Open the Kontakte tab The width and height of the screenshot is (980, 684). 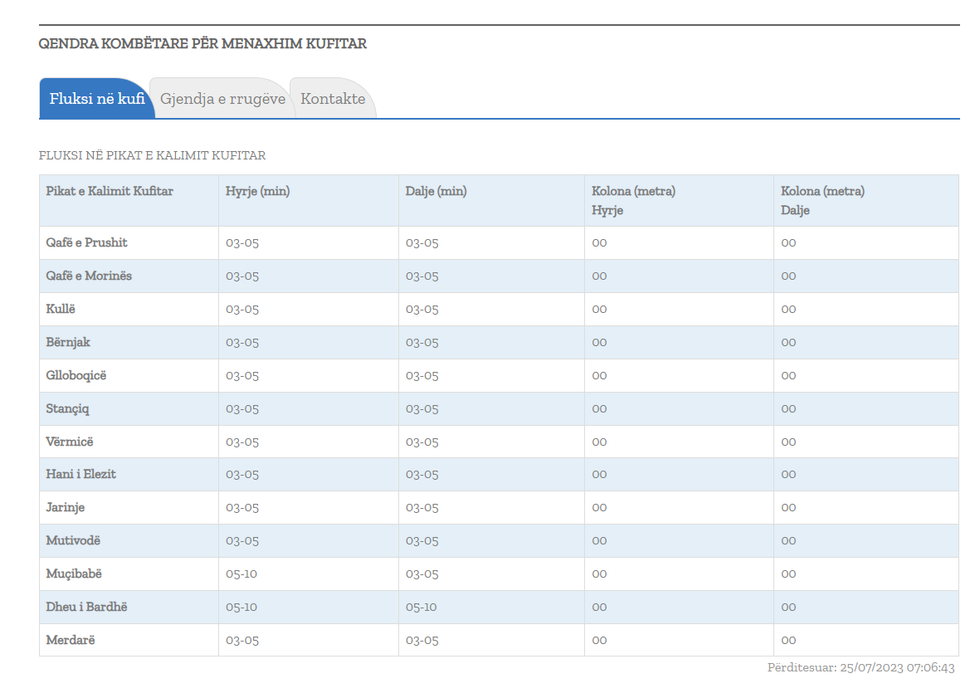(332, 99)
